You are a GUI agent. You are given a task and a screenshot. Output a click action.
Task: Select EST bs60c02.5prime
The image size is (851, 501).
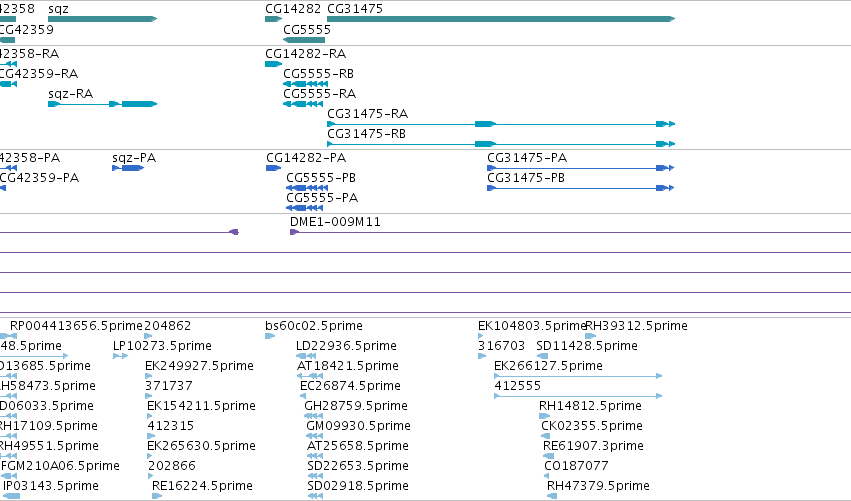[314, 326]
